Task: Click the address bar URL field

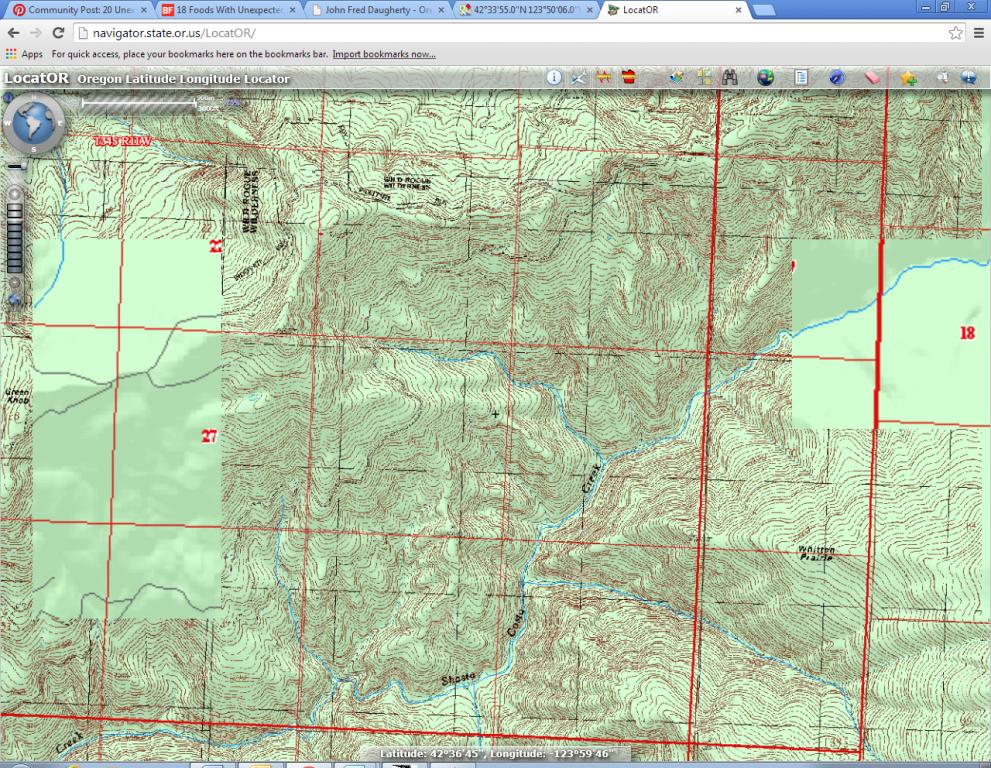Action: click(x=500, y=33)
